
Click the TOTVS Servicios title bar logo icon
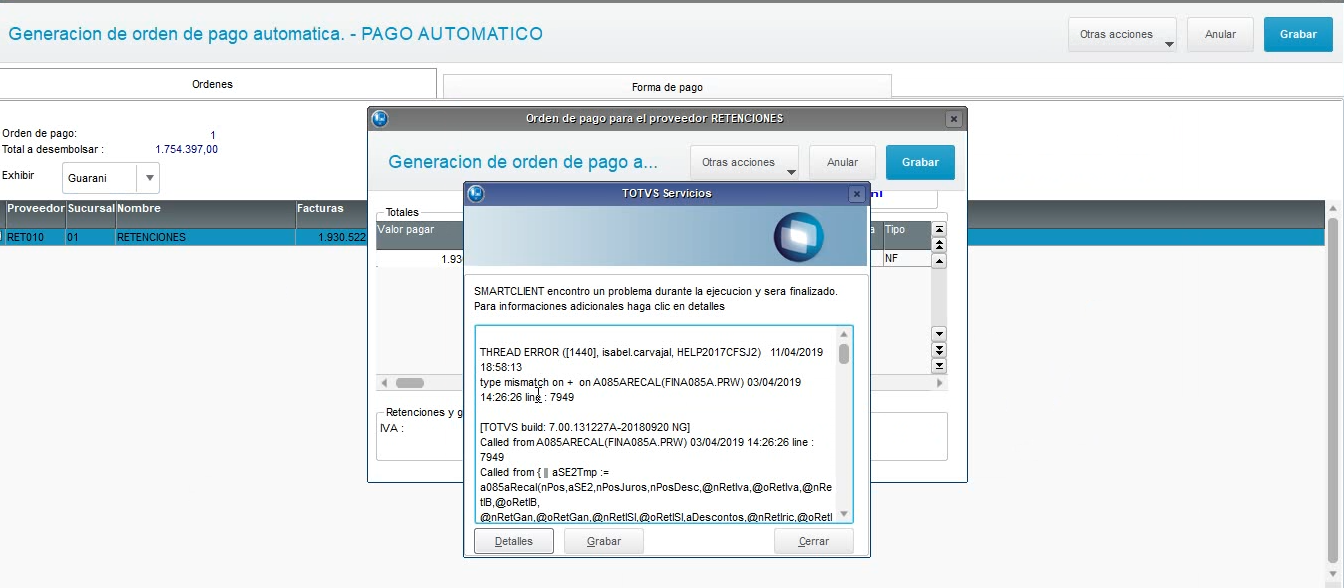pos(476,194)
